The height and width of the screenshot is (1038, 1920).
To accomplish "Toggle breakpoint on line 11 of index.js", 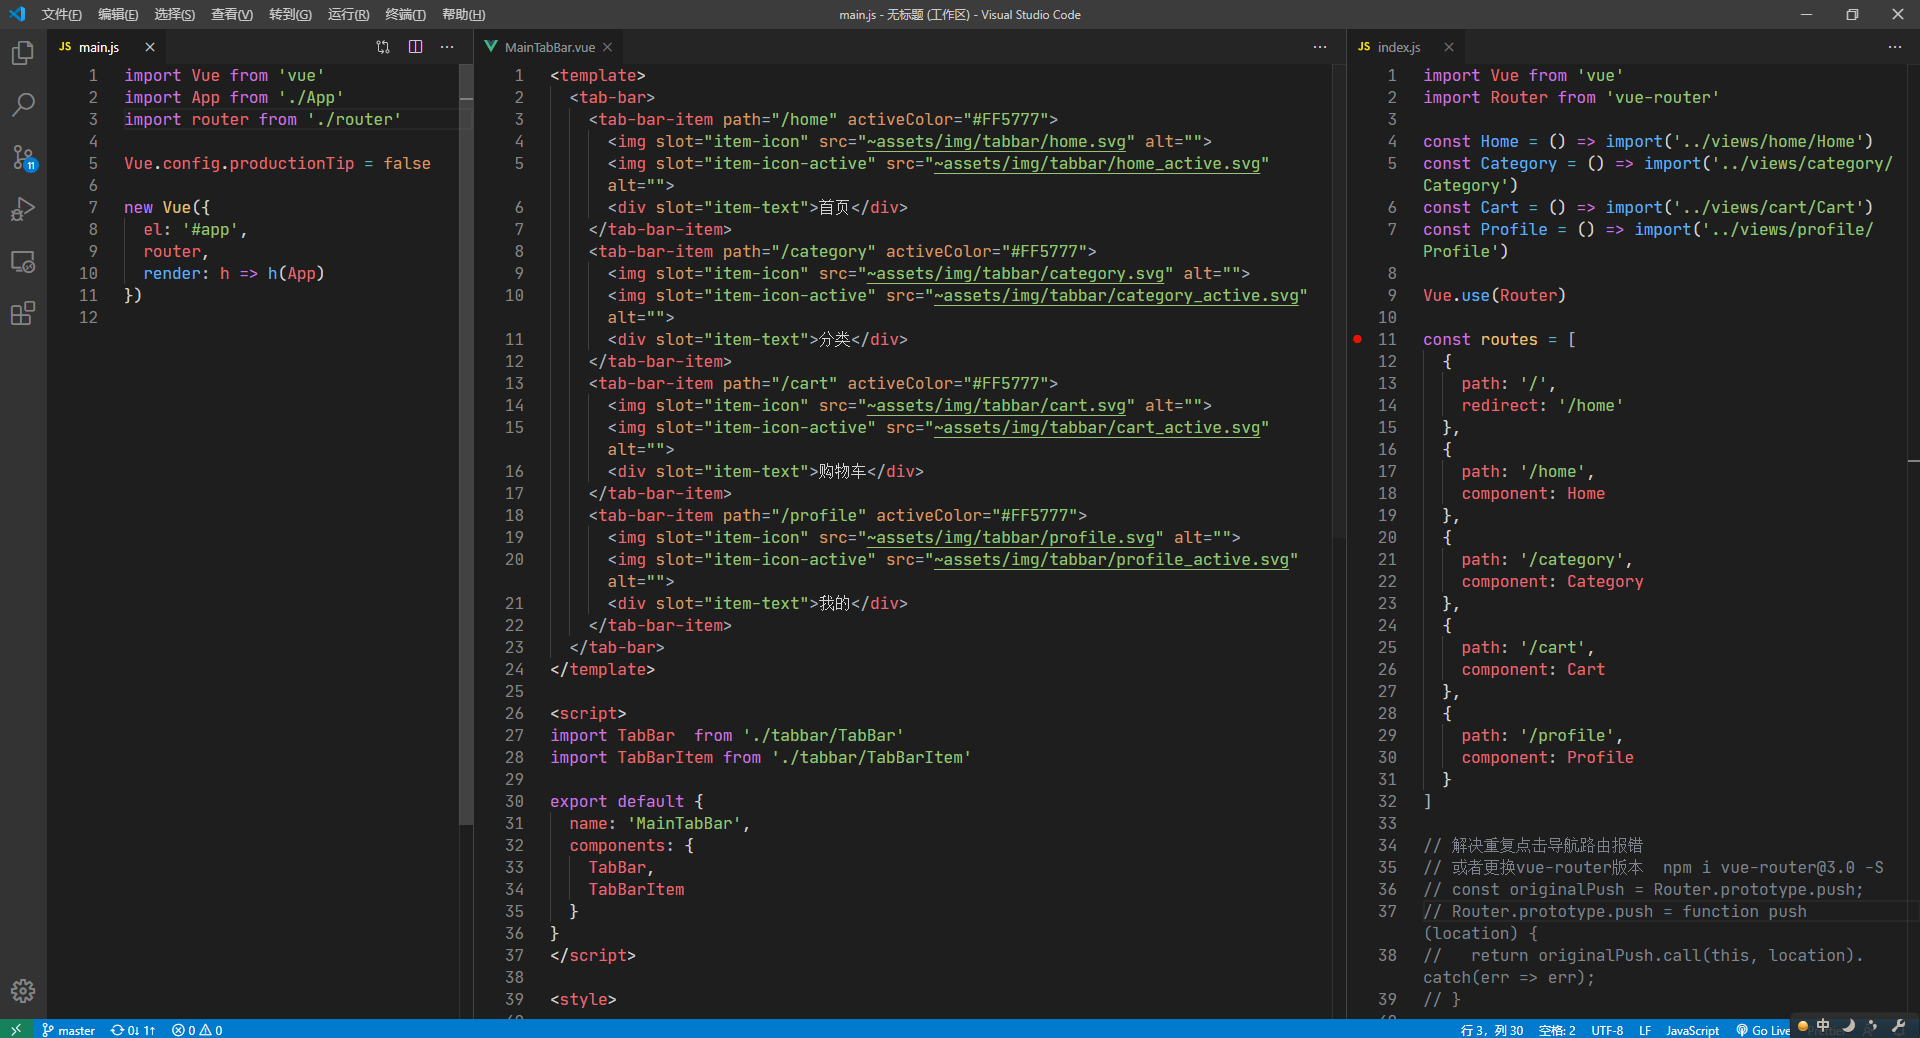I will (1357, 339).
